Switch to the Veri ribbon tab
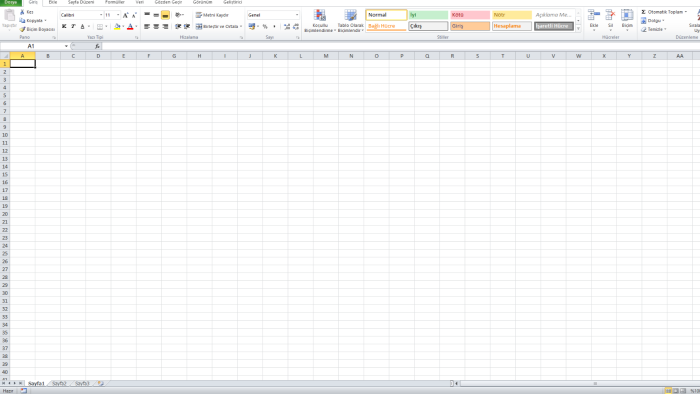The width and height of the screenshot is (700, 394). (x=140, y=2)
